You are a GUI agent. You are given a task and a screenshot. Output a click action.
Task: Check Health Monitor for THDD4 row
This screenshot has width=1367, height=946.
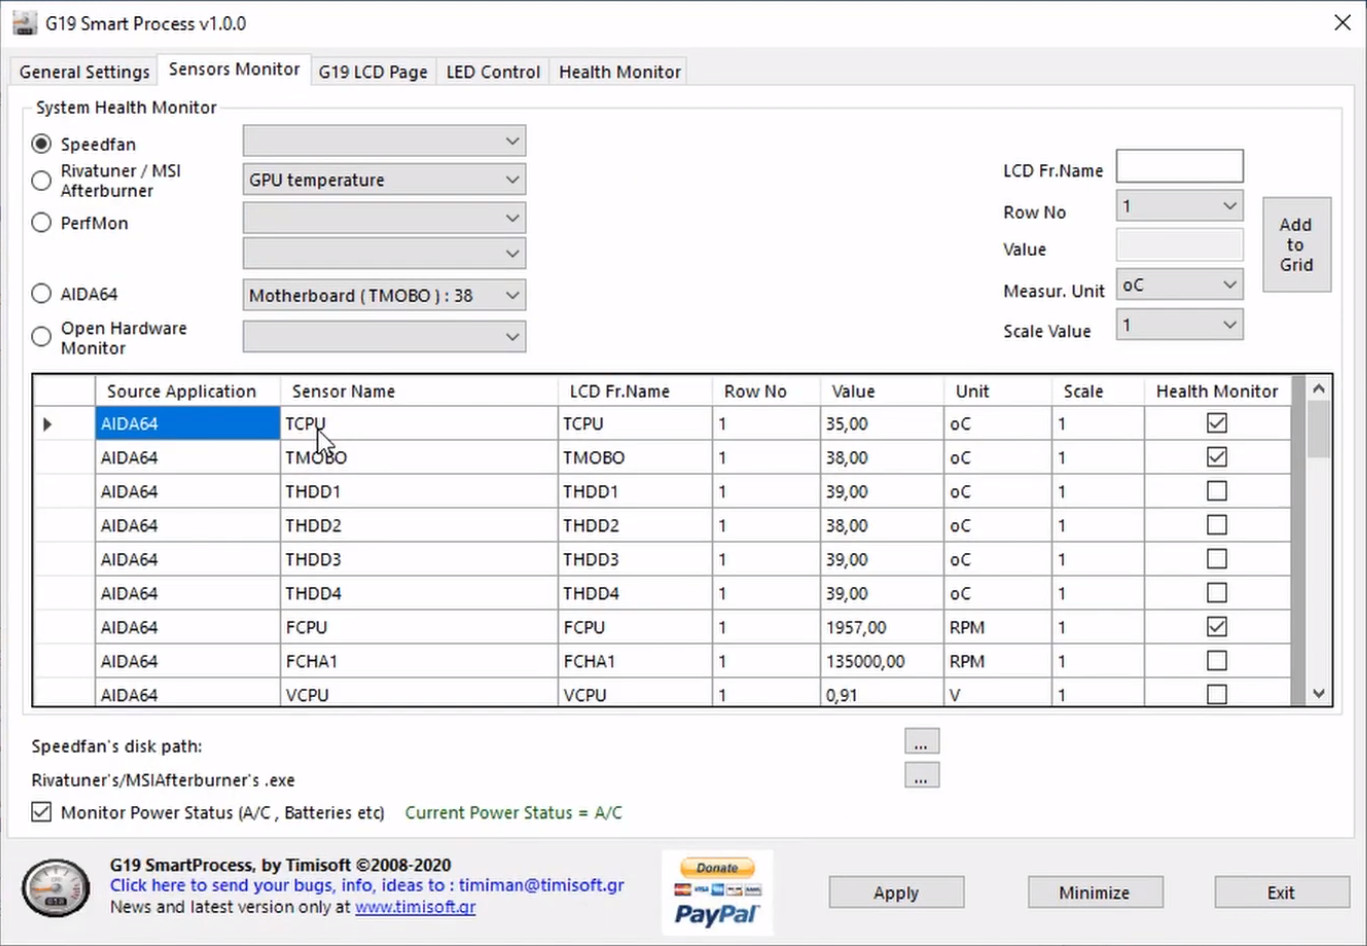point(1217,593)
